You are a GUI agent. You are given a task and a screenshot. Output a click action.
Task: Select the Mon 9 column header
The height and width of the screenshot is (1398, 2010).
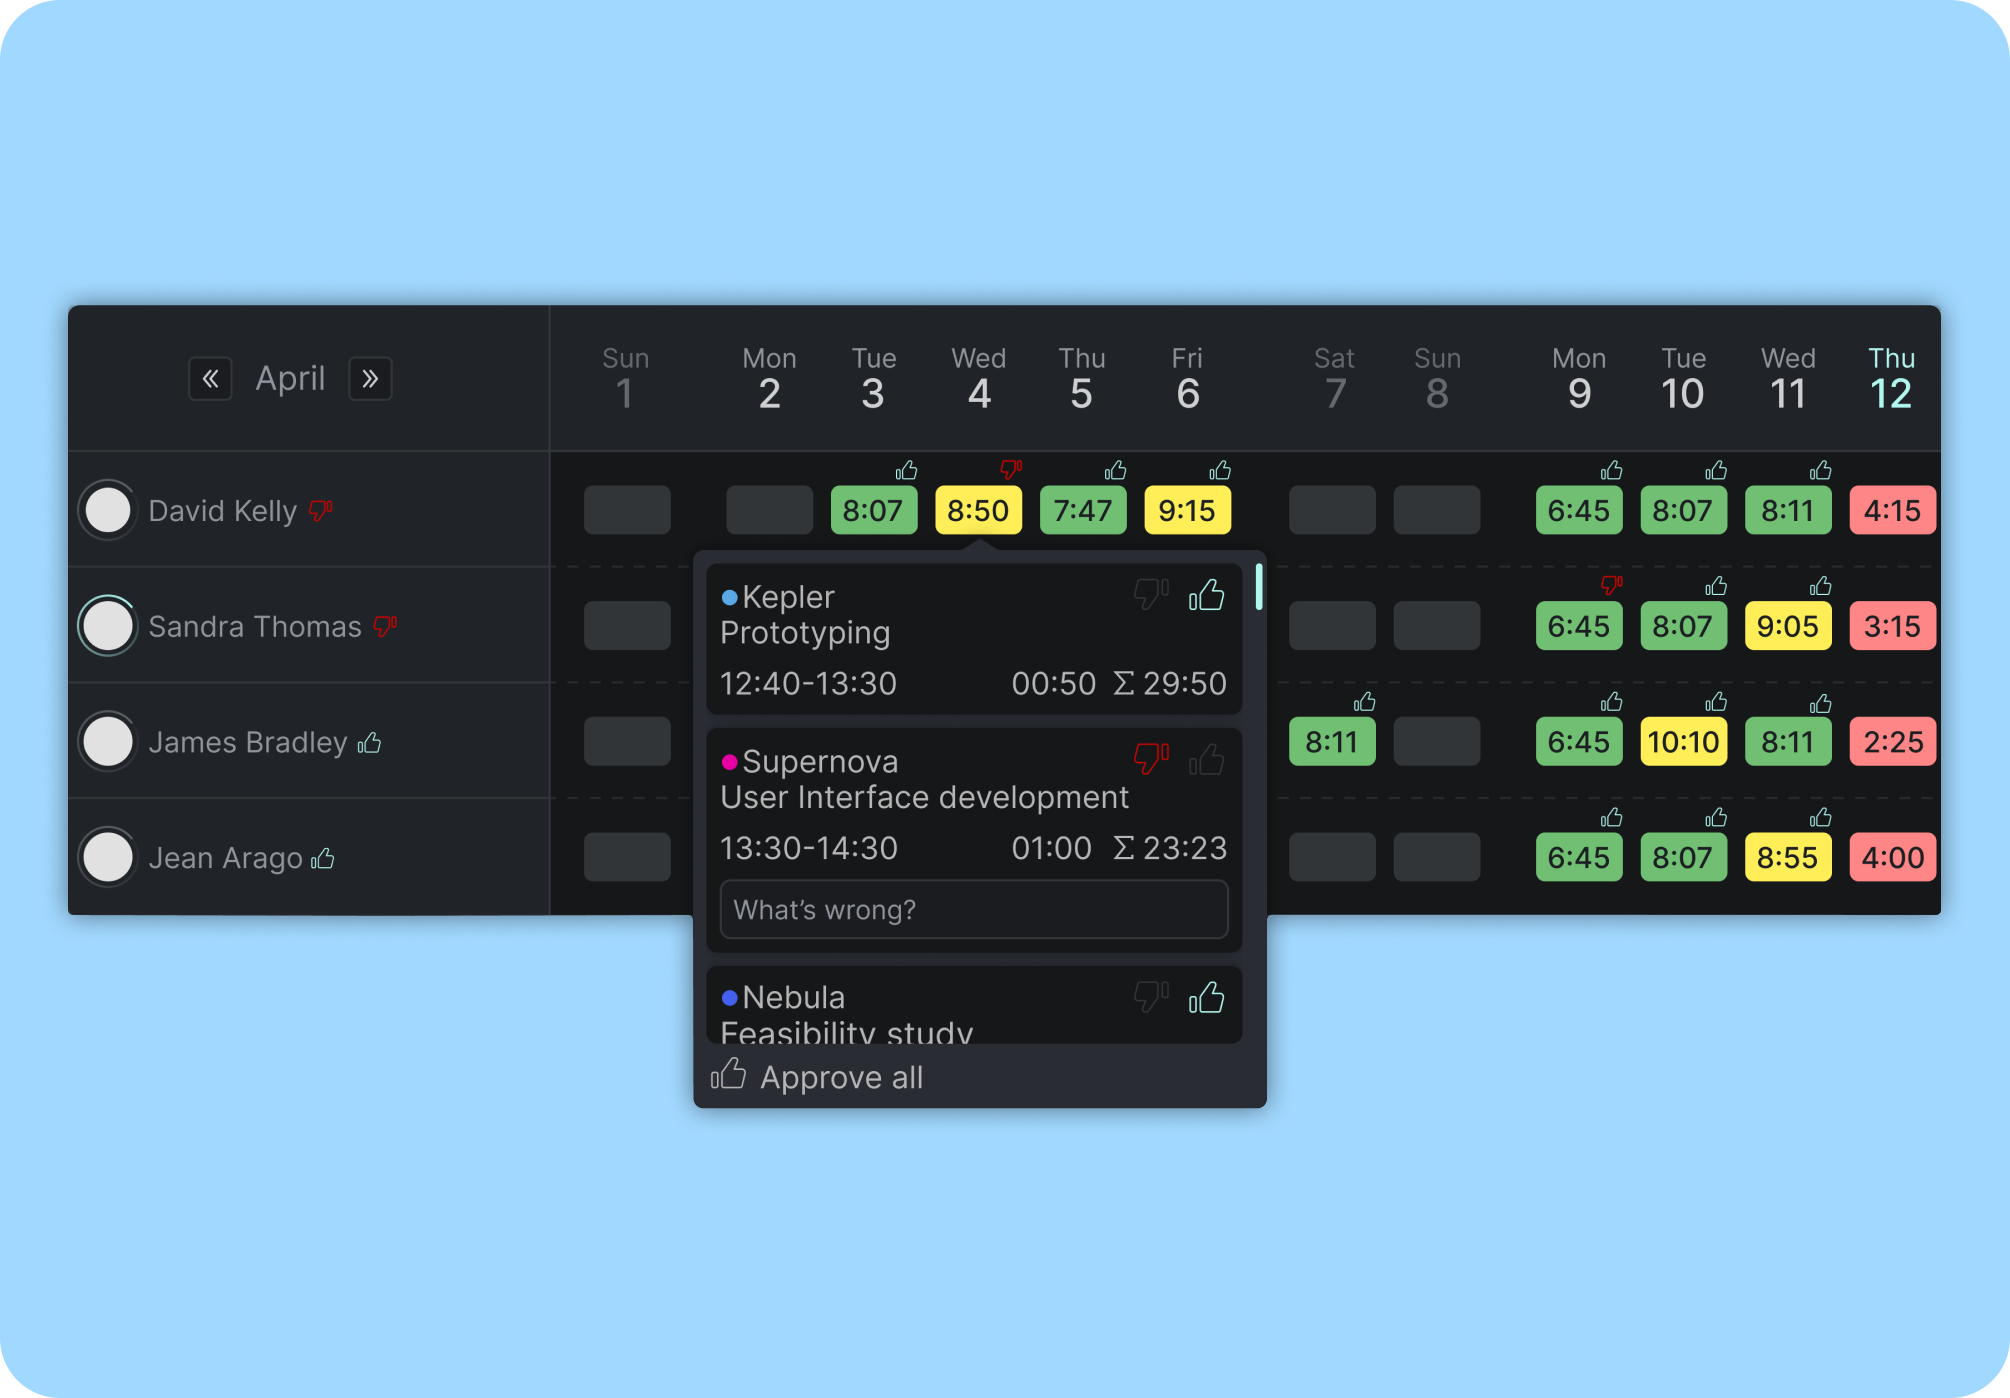1578,379
